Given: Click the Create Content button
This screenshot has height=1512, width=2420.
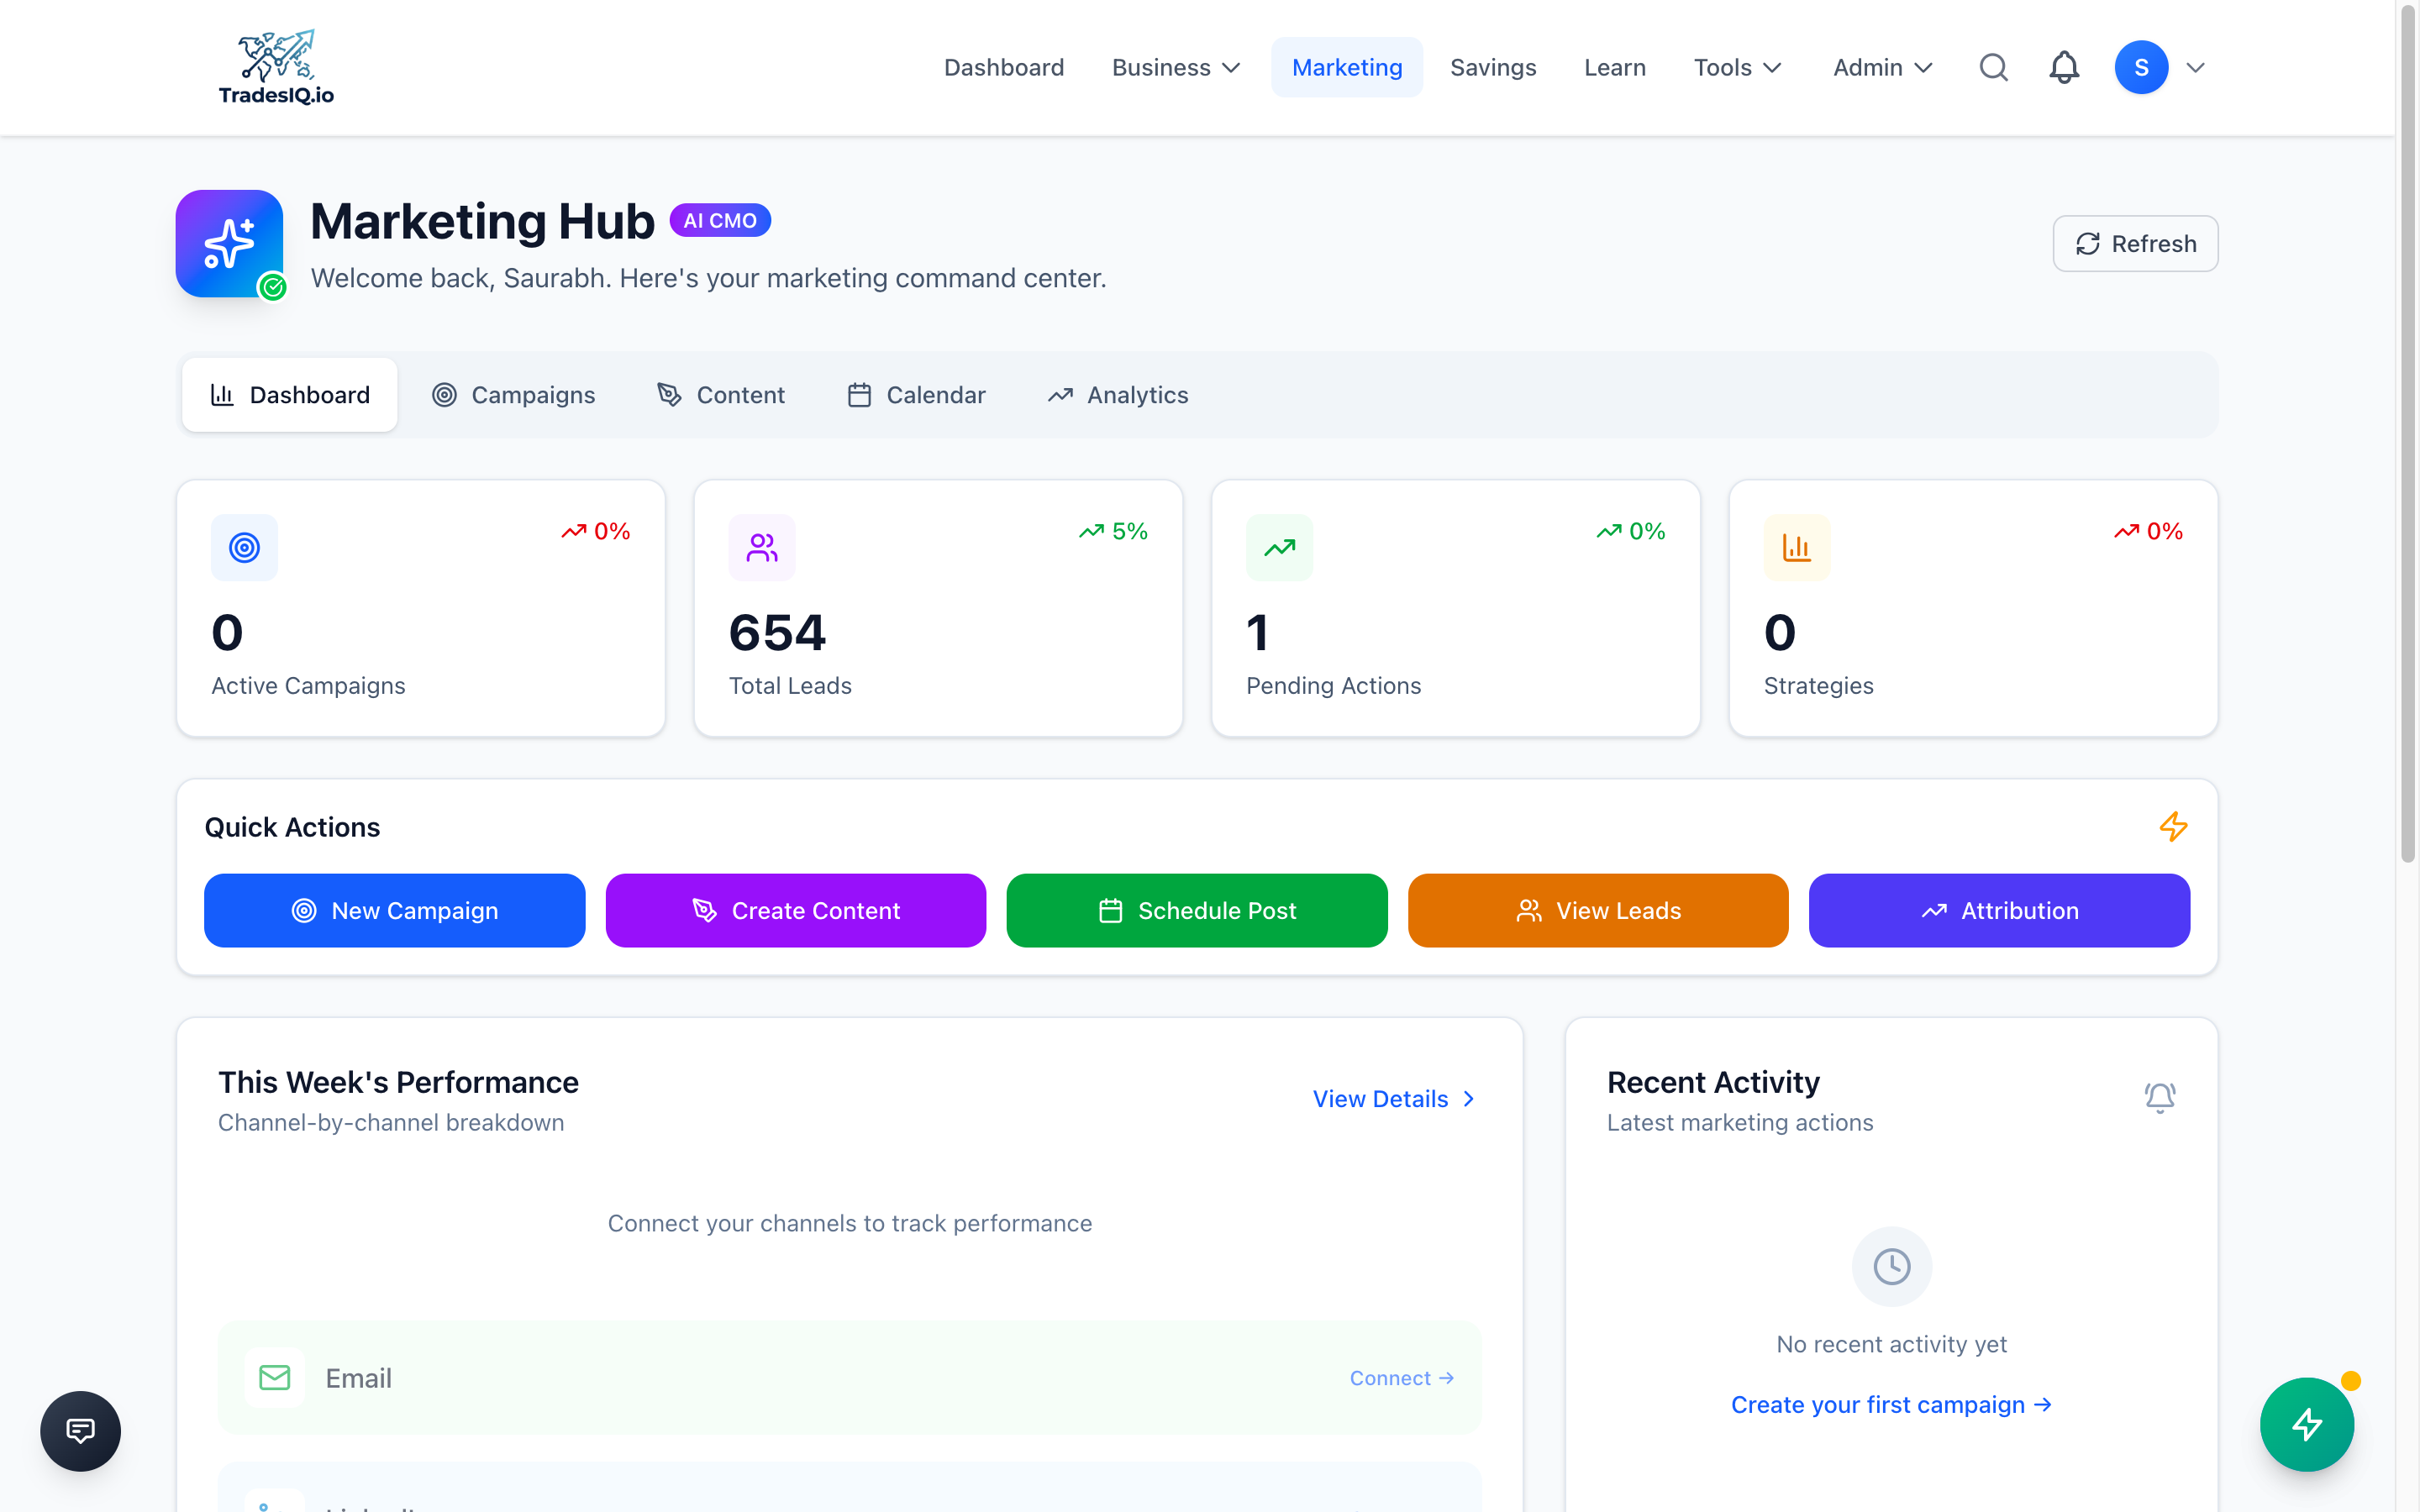Looking at the screenshot, I should [x=796, y=910].
